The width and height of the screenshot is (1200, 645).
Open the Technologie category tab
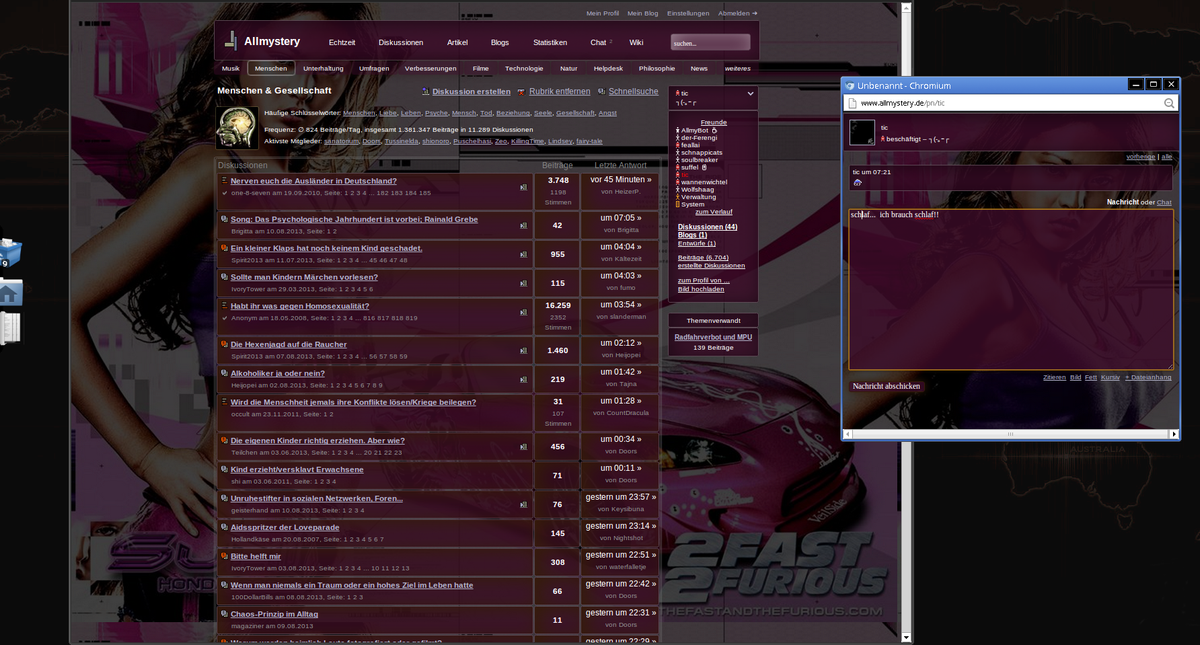524,68
